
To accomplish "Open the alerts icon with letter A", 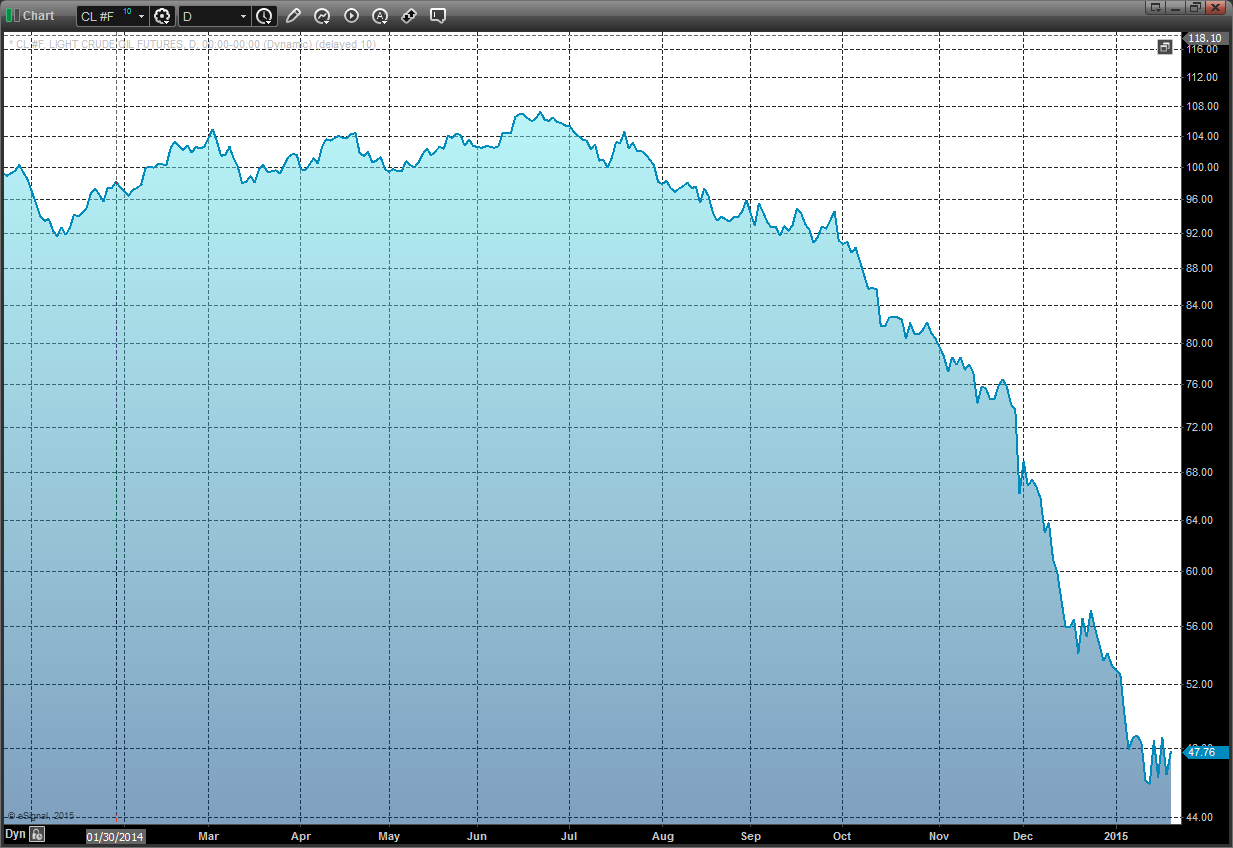I will tap(380, 16).
